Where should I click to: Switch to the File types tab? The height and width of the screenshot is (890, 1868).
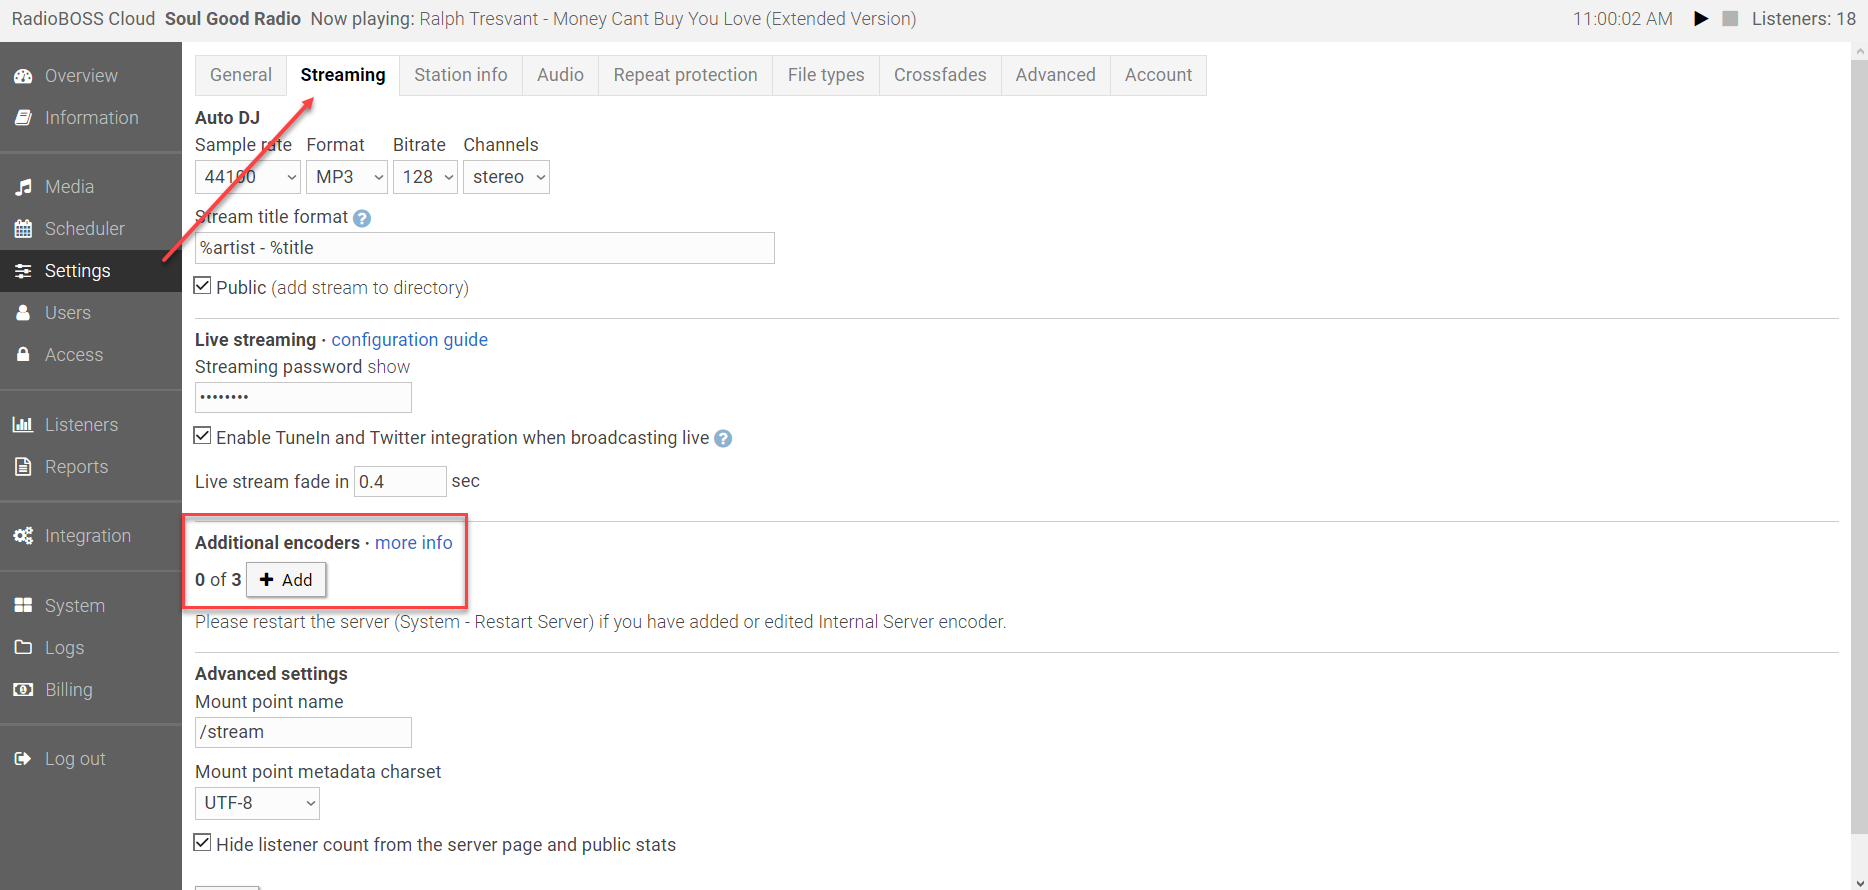coord(826,75)
